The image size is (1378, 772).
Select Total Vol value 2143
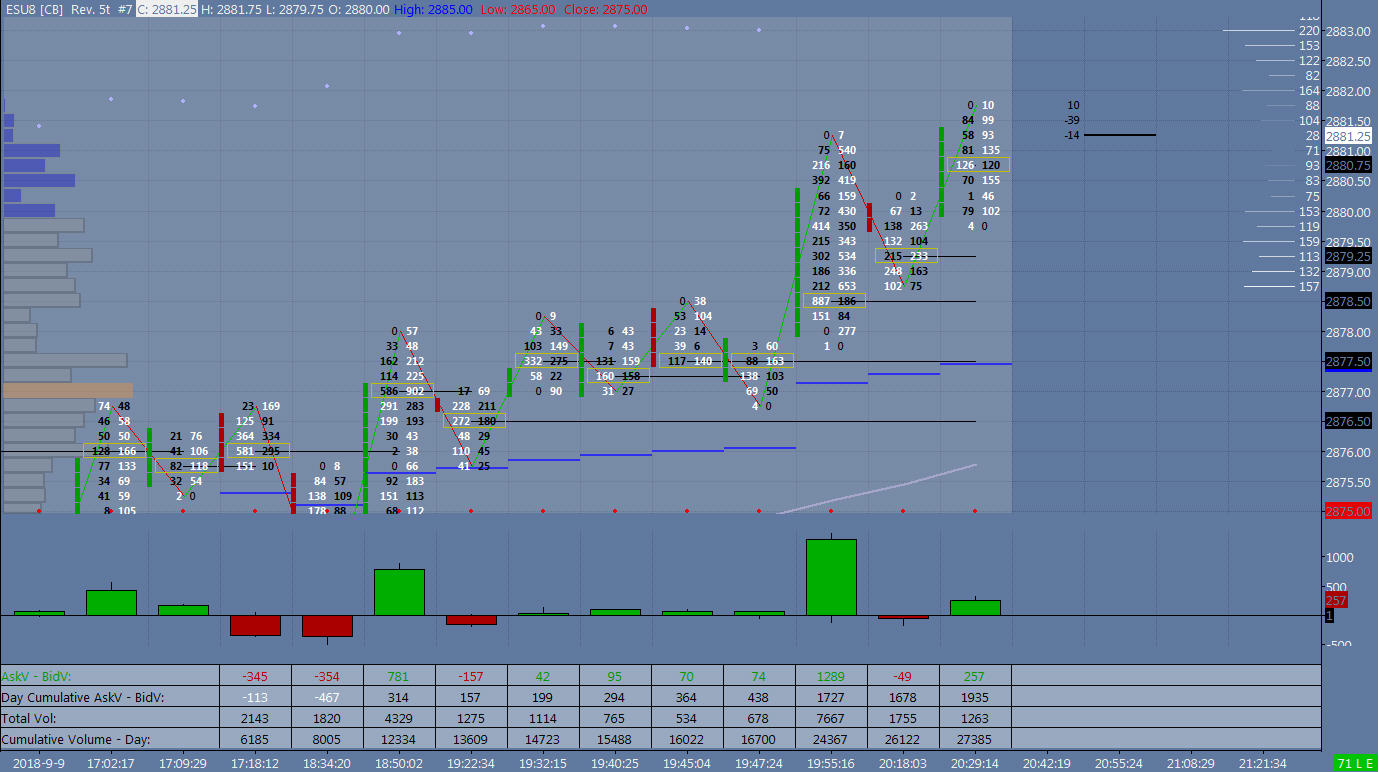(255, 718)
